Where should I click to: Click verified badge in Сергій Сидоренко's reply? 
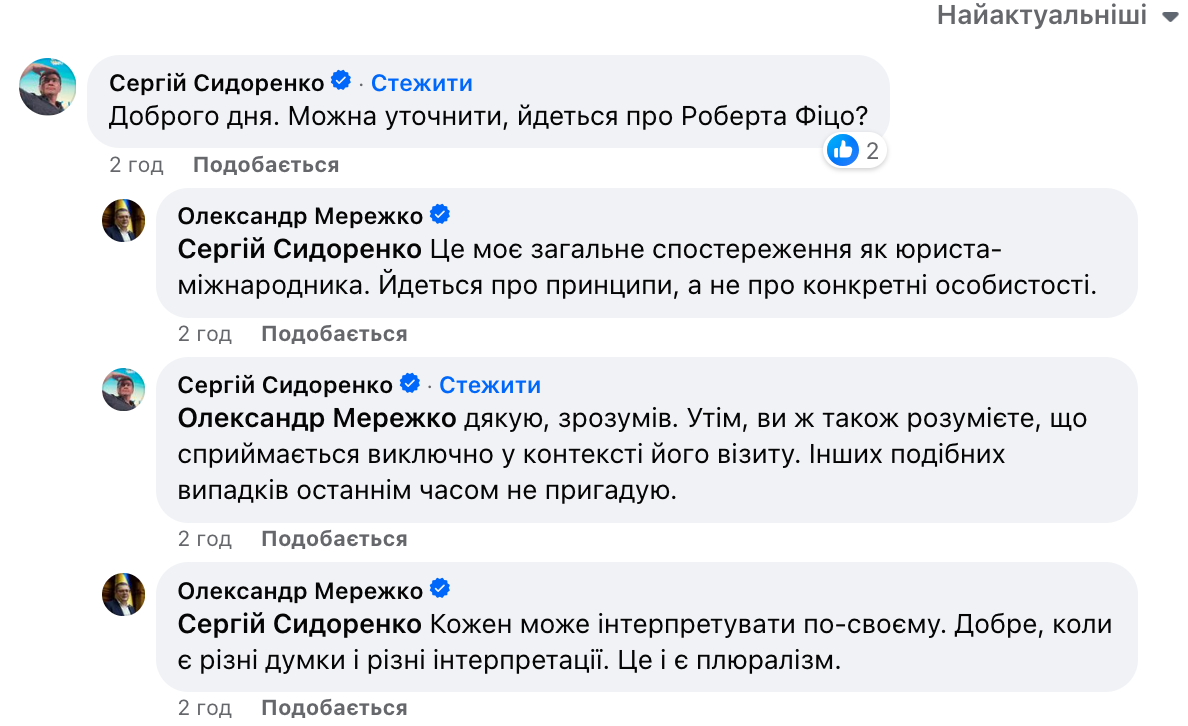point(409,384)
